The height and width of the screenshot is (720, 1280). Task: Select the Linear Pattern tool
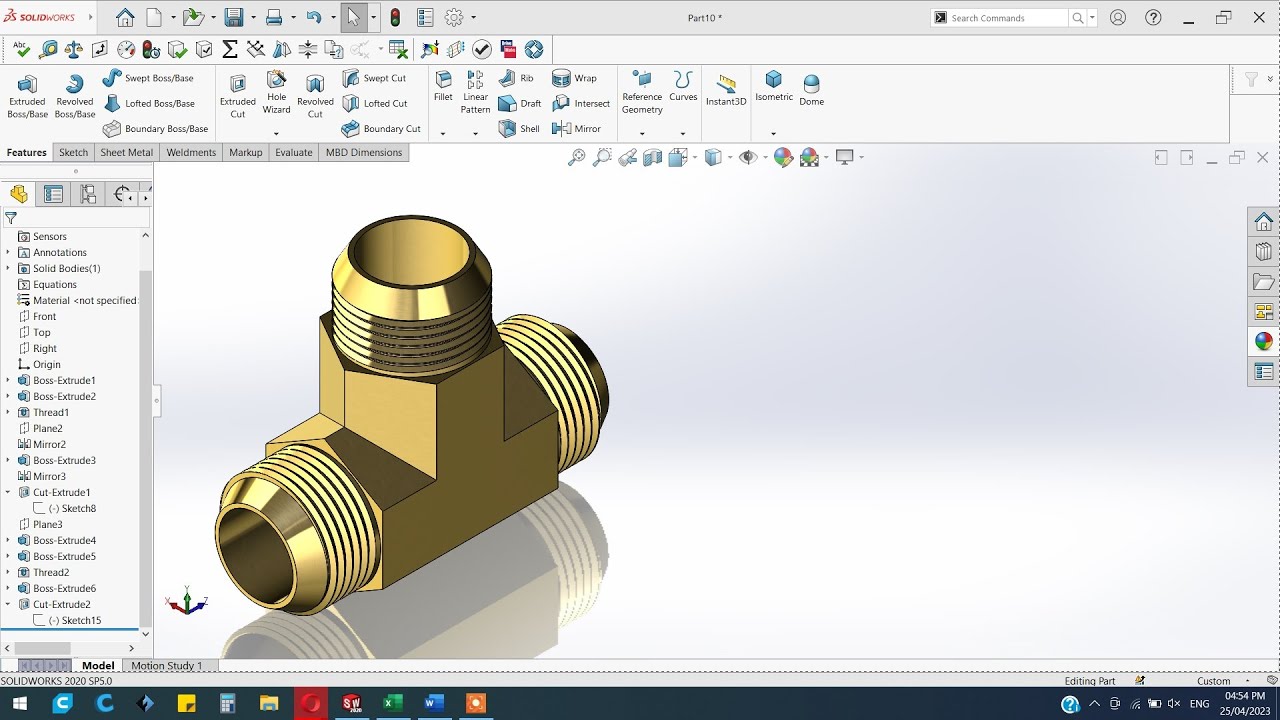[476, 93]
